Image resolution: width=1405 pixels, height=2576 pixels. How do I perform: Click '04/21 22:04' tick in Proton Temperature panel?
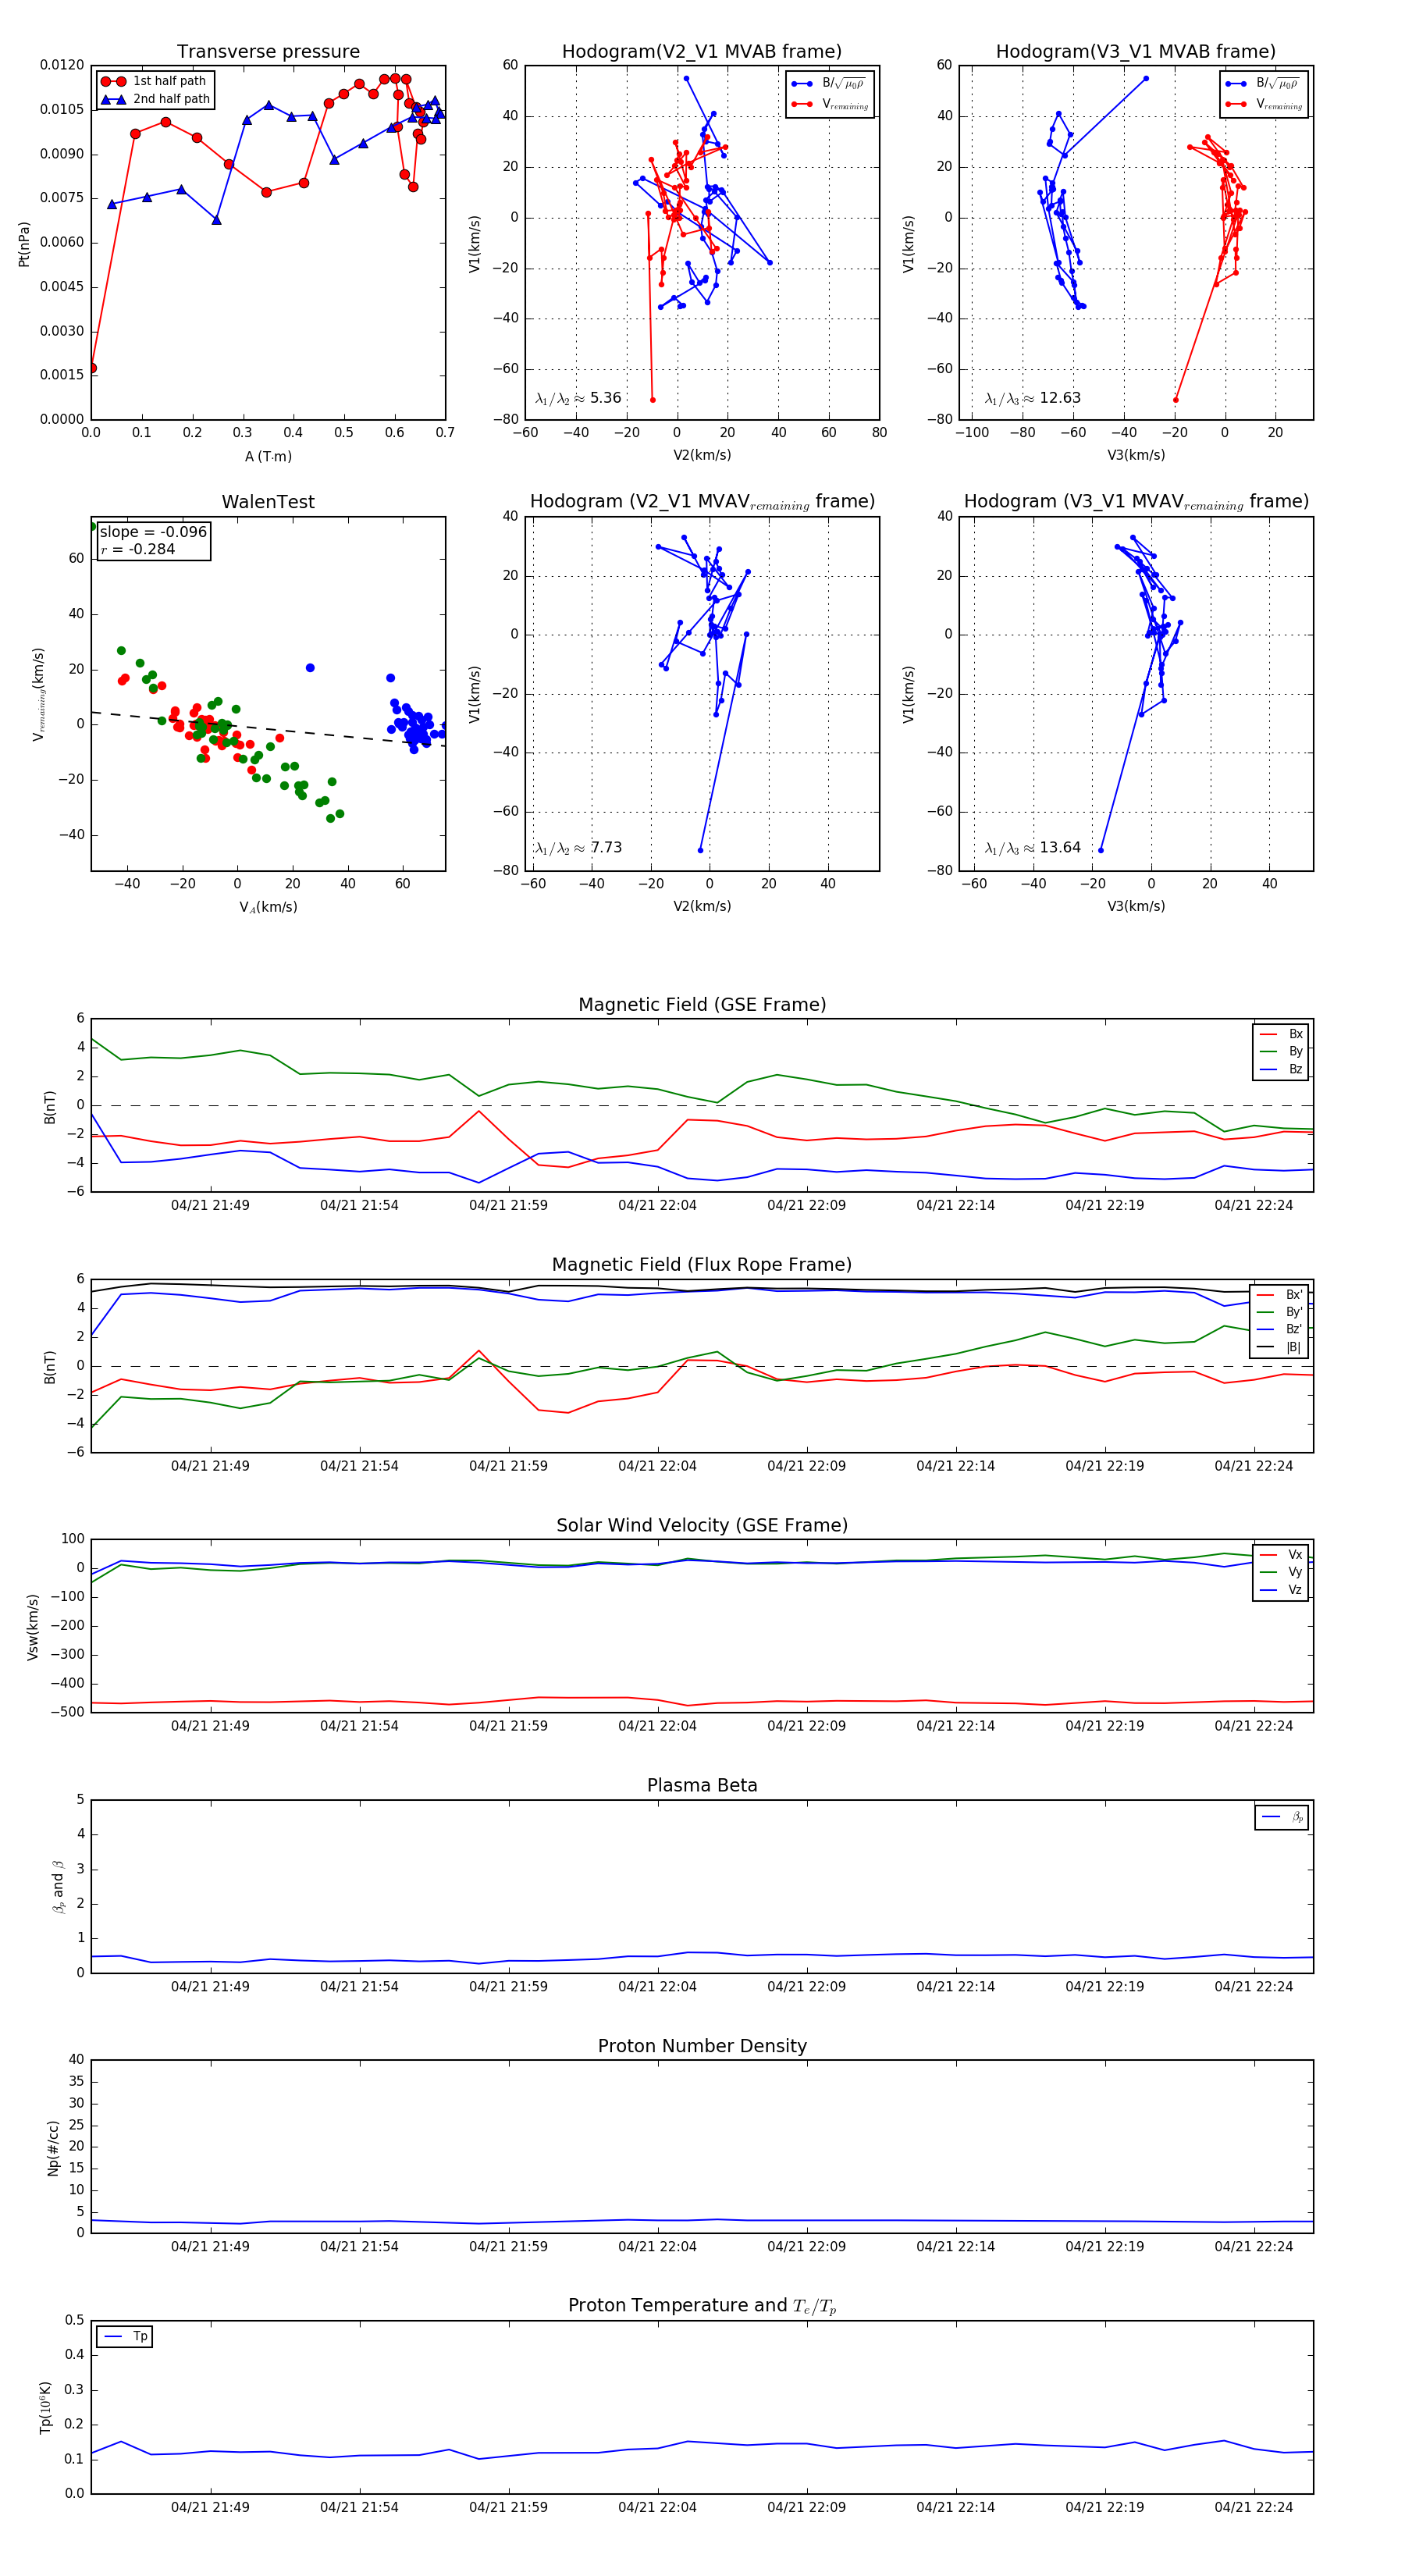[657, 2507]
